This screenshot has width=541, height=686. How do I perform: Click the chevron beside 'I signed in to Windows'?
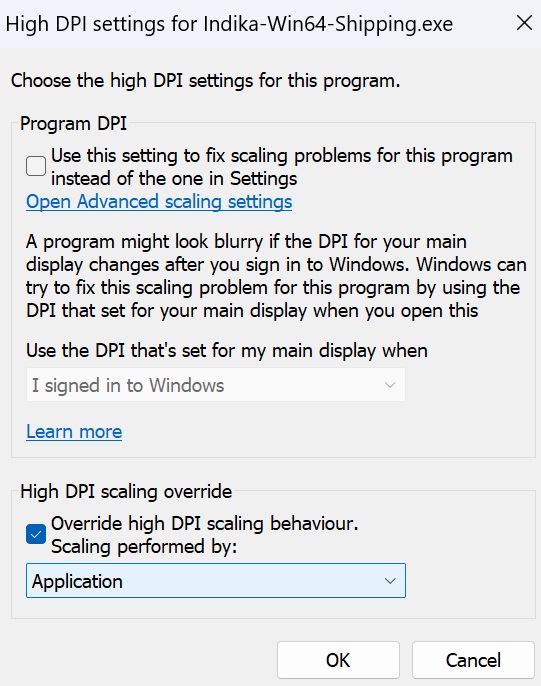point(390,385)
